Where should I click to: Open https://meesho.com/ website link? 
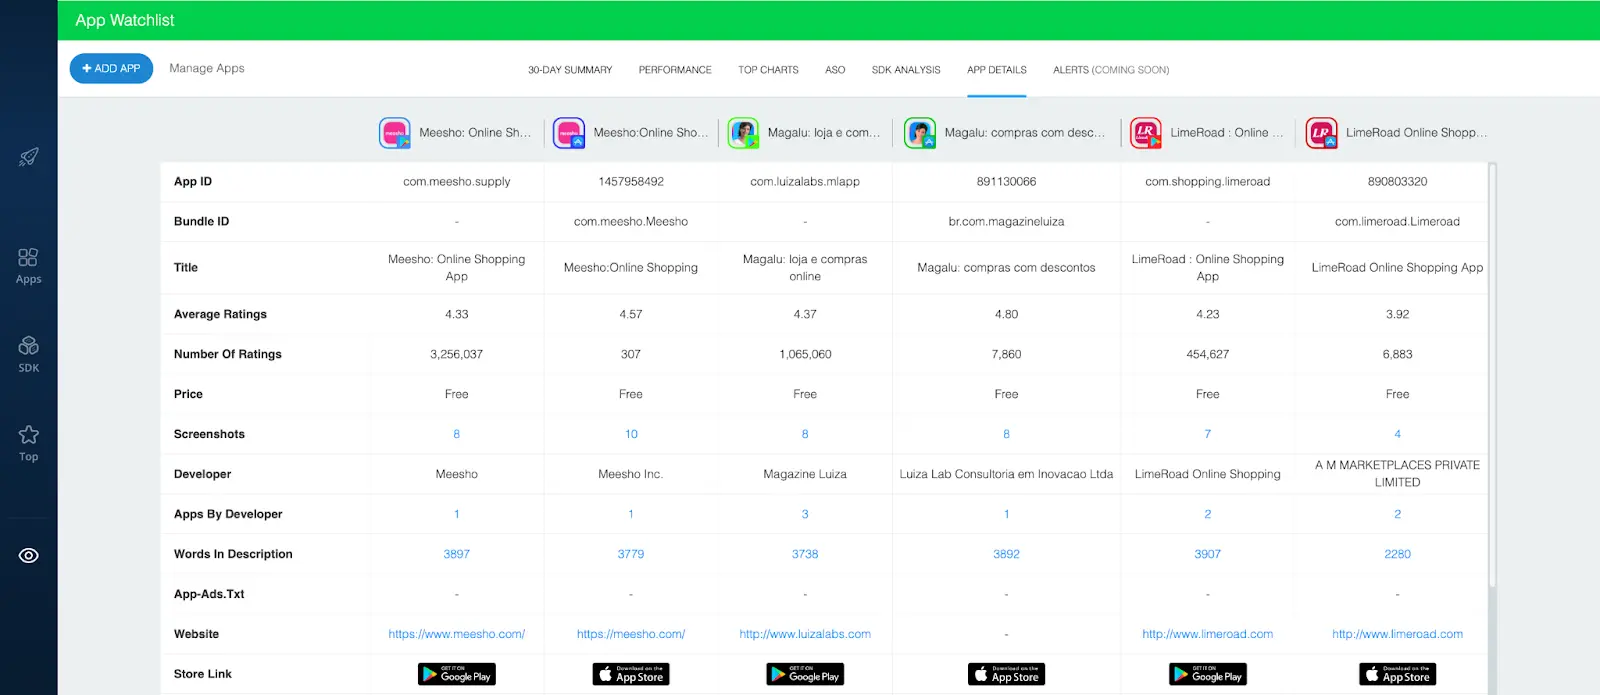coord(631,634)
